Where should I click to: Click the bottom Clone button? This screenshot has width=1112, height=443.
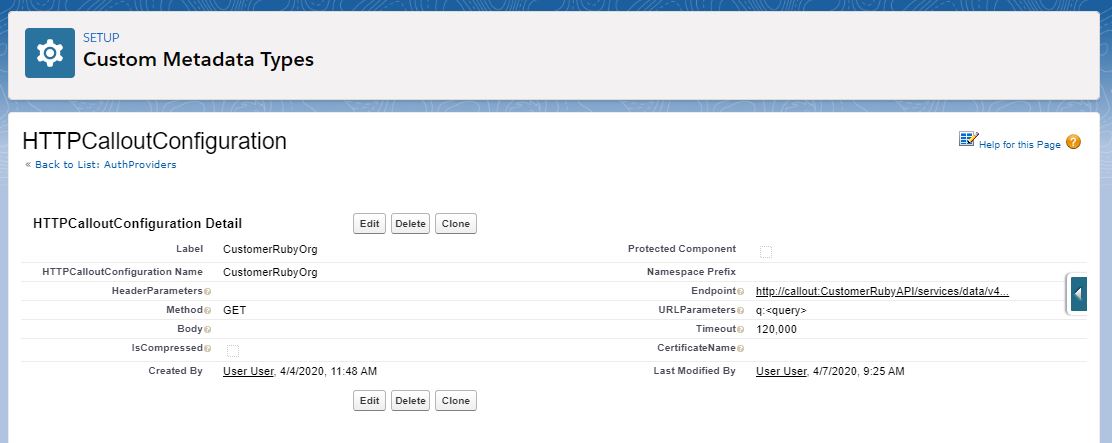click(x=456, y=400)
